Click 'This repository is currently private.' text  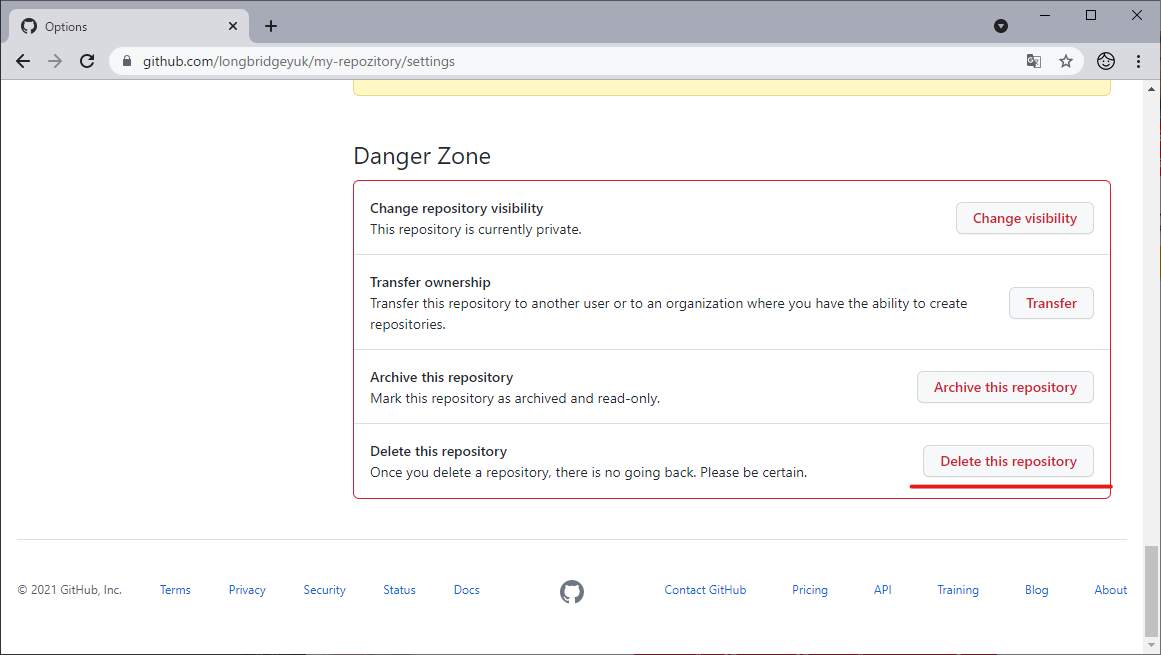point(475,229)
